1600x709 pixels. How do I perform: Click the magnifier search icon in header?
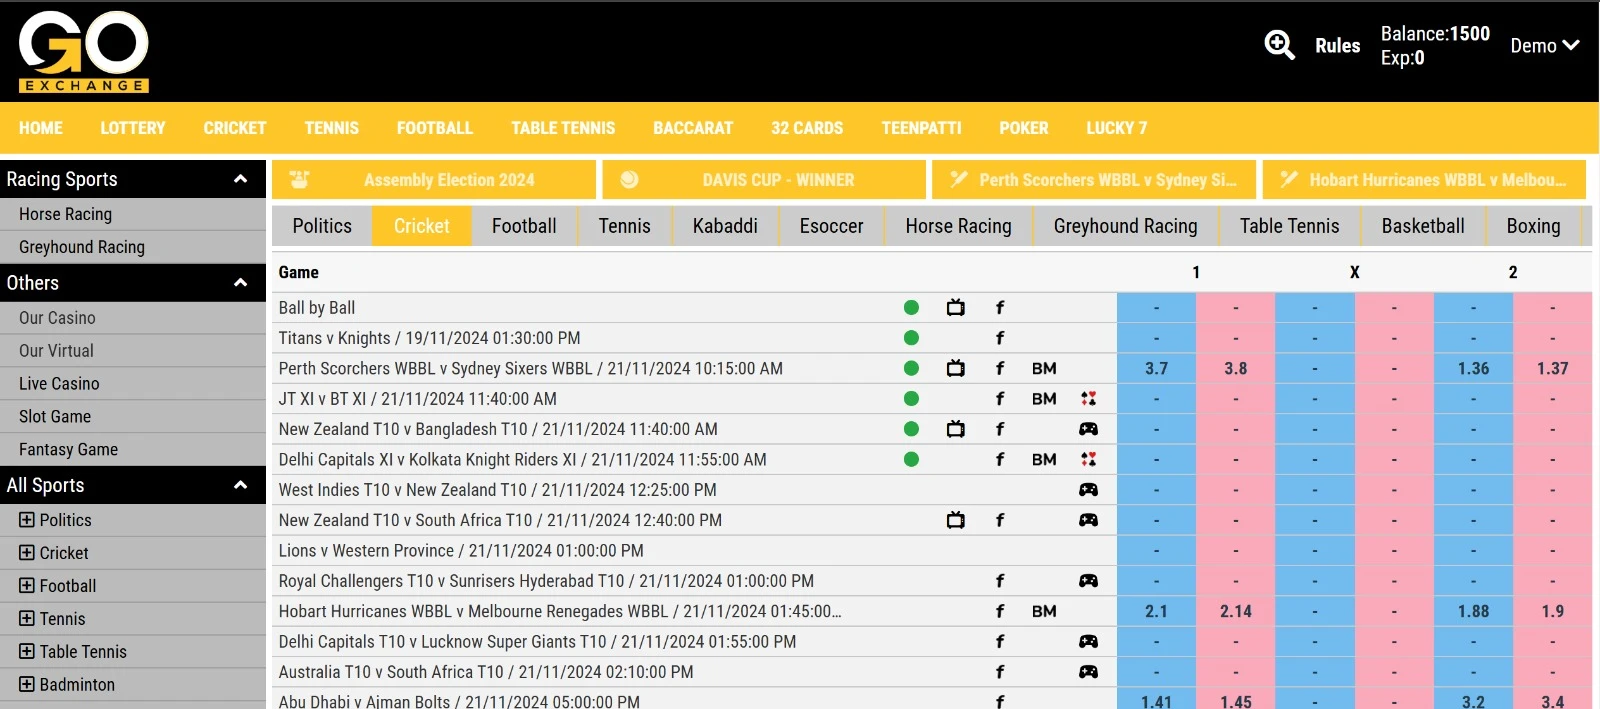click(x=1279, y=45)
